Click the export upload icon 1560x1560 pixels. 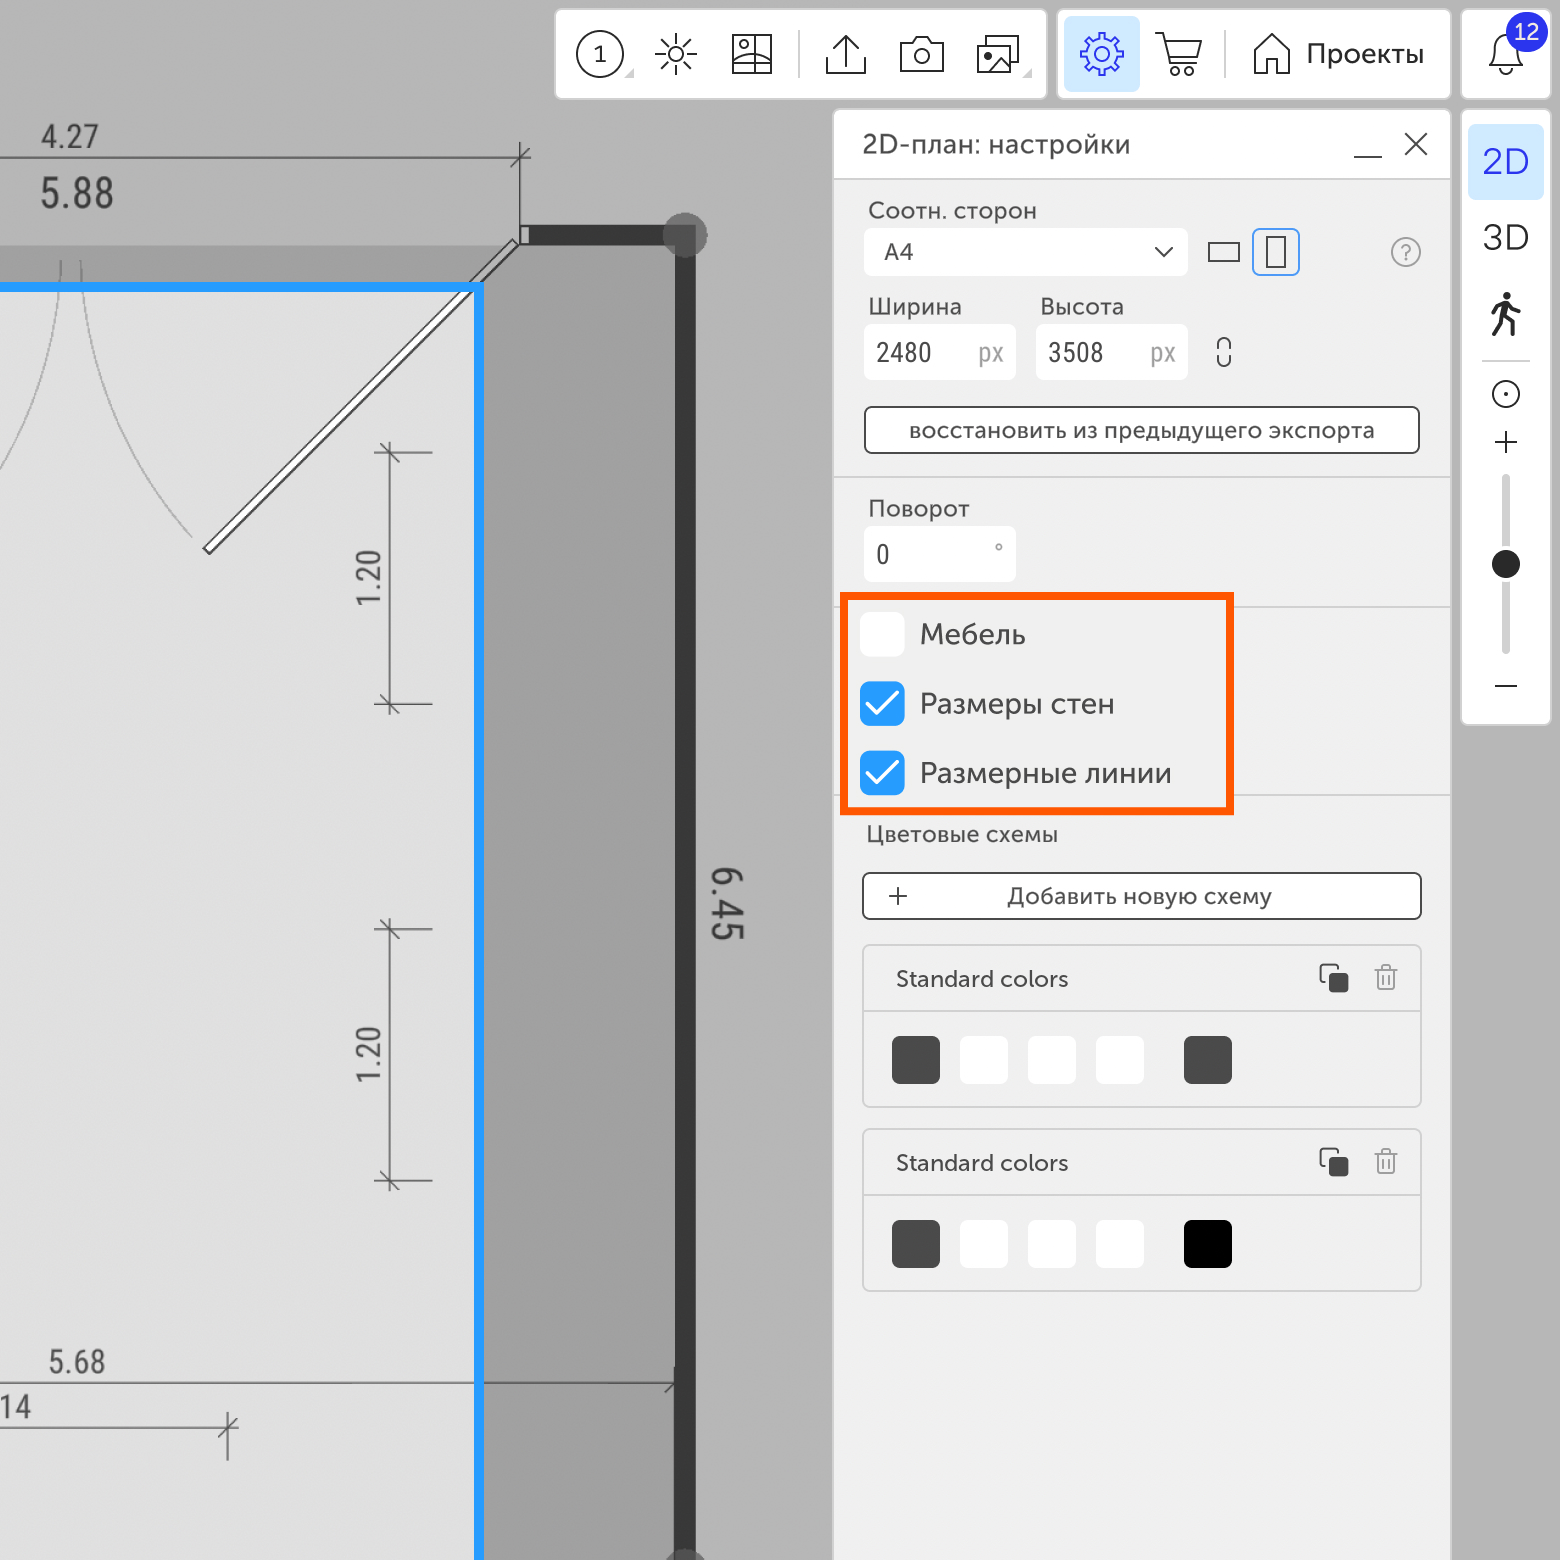click(x=846, y=54)
